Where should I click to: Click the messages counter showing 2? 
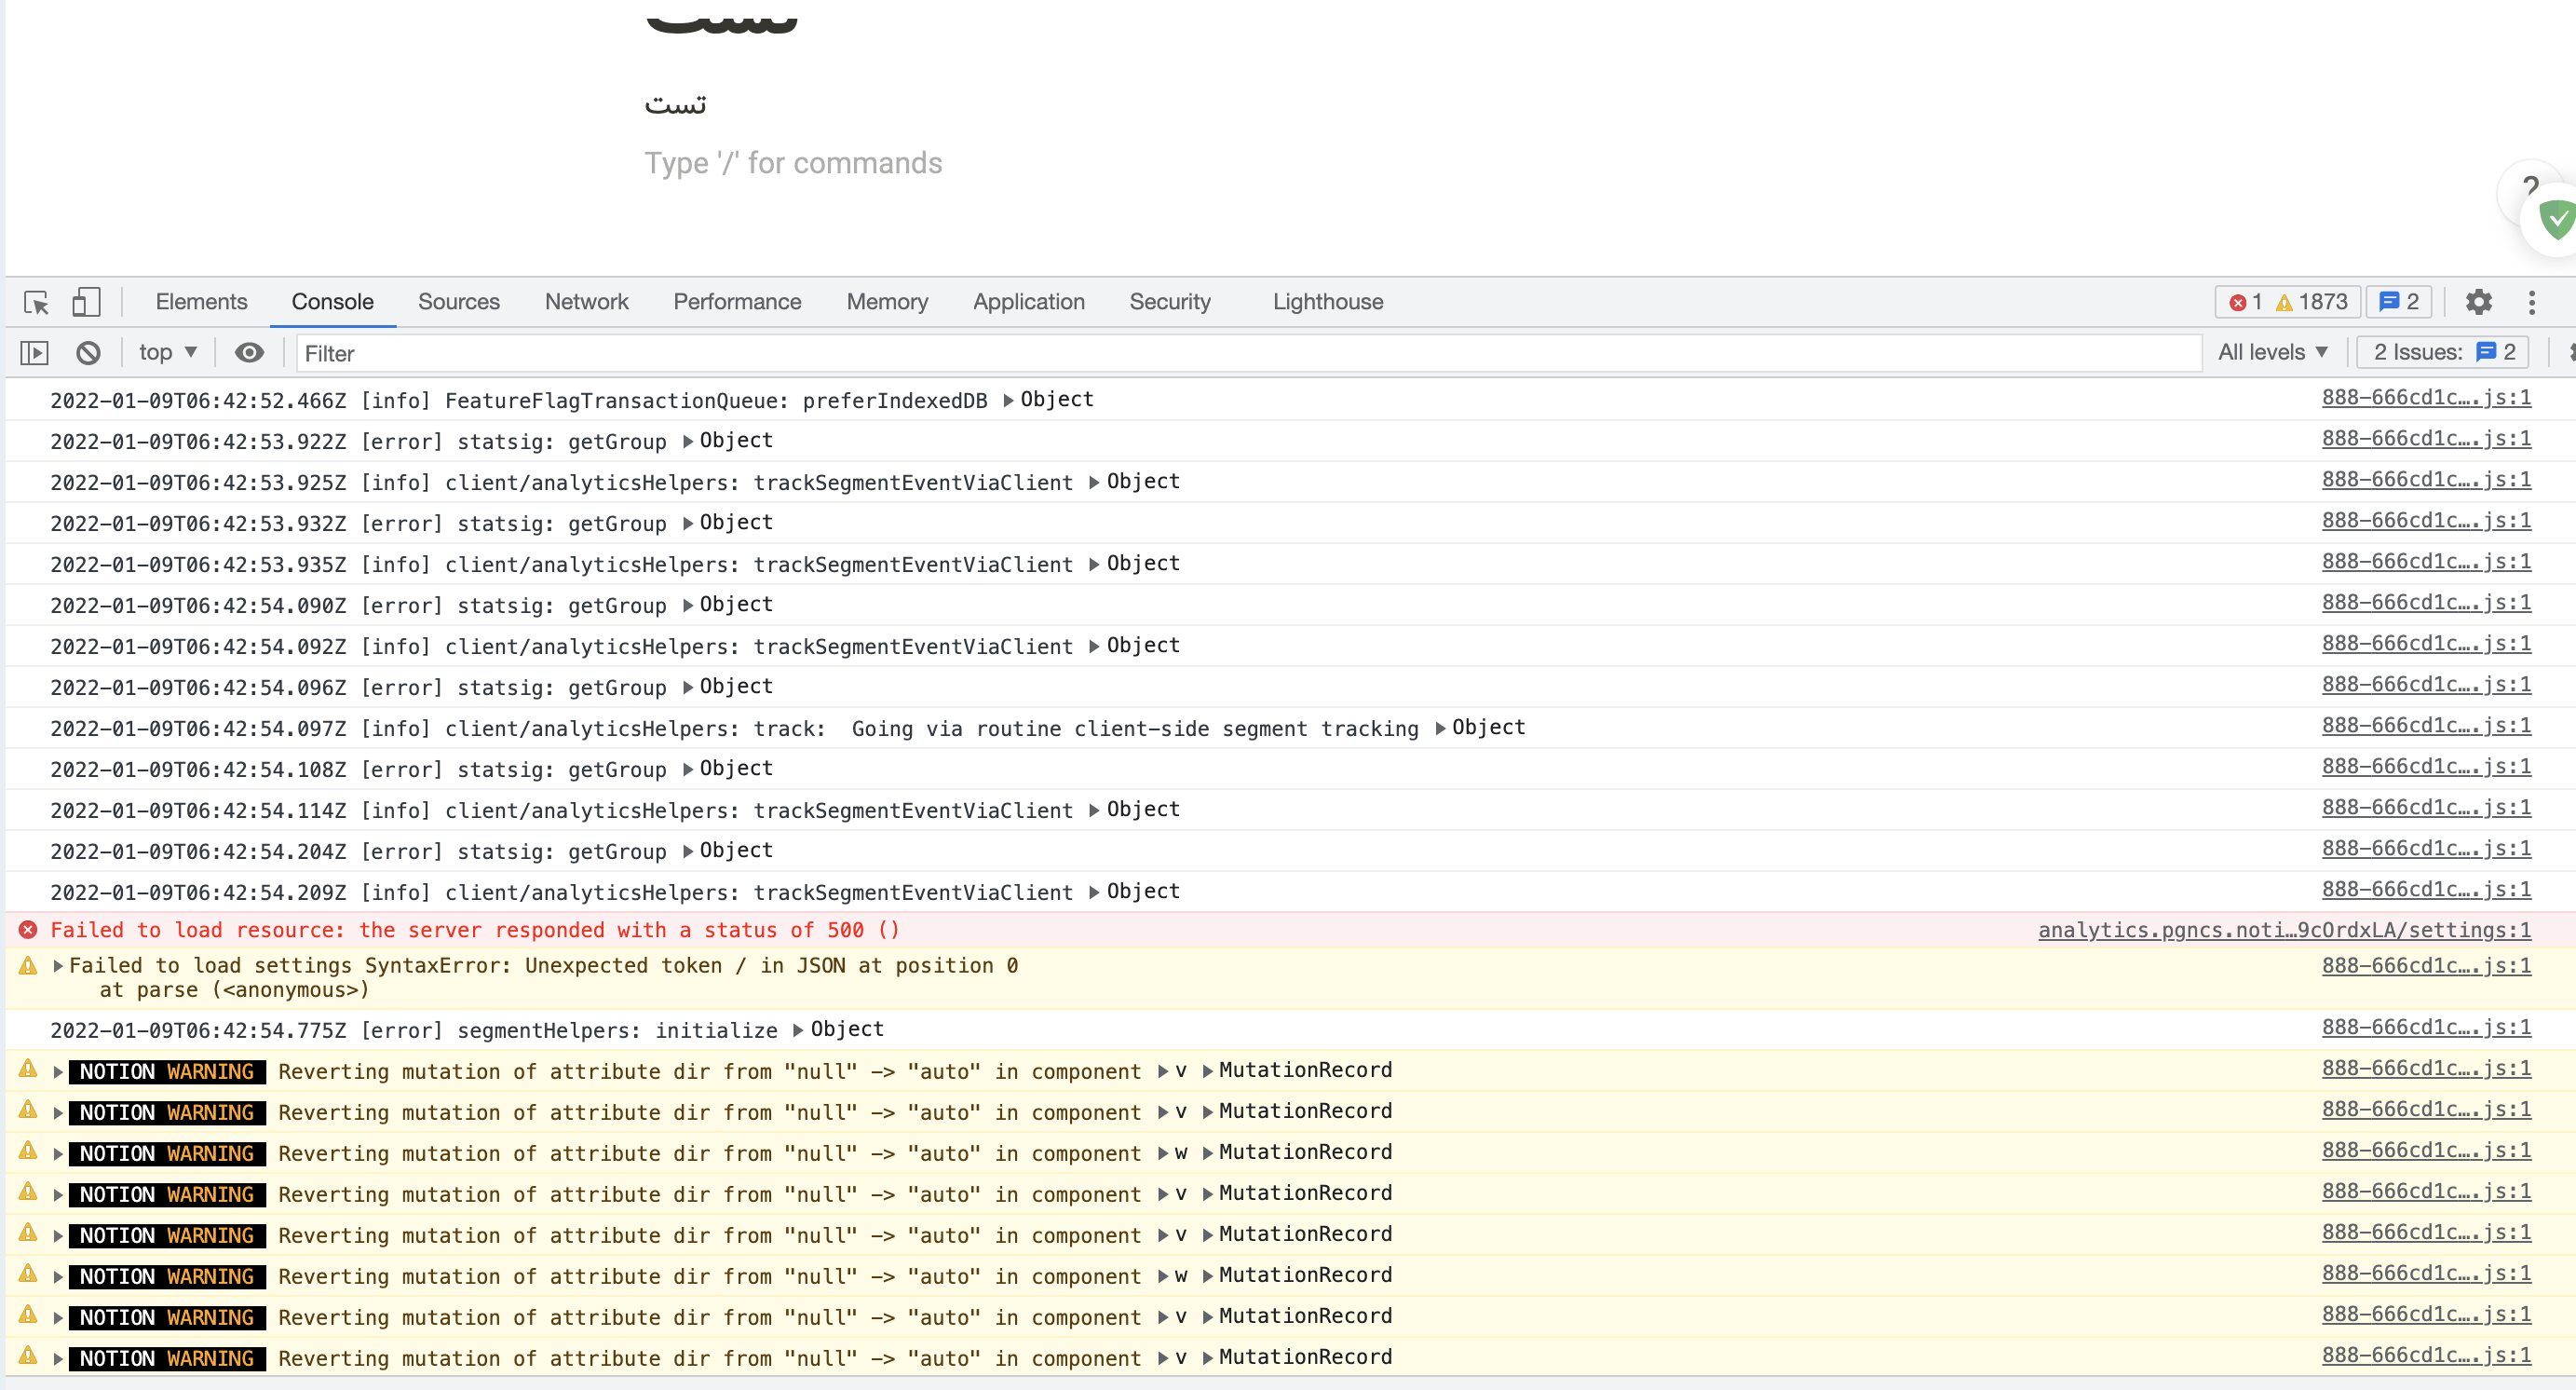click(2398, 301)
